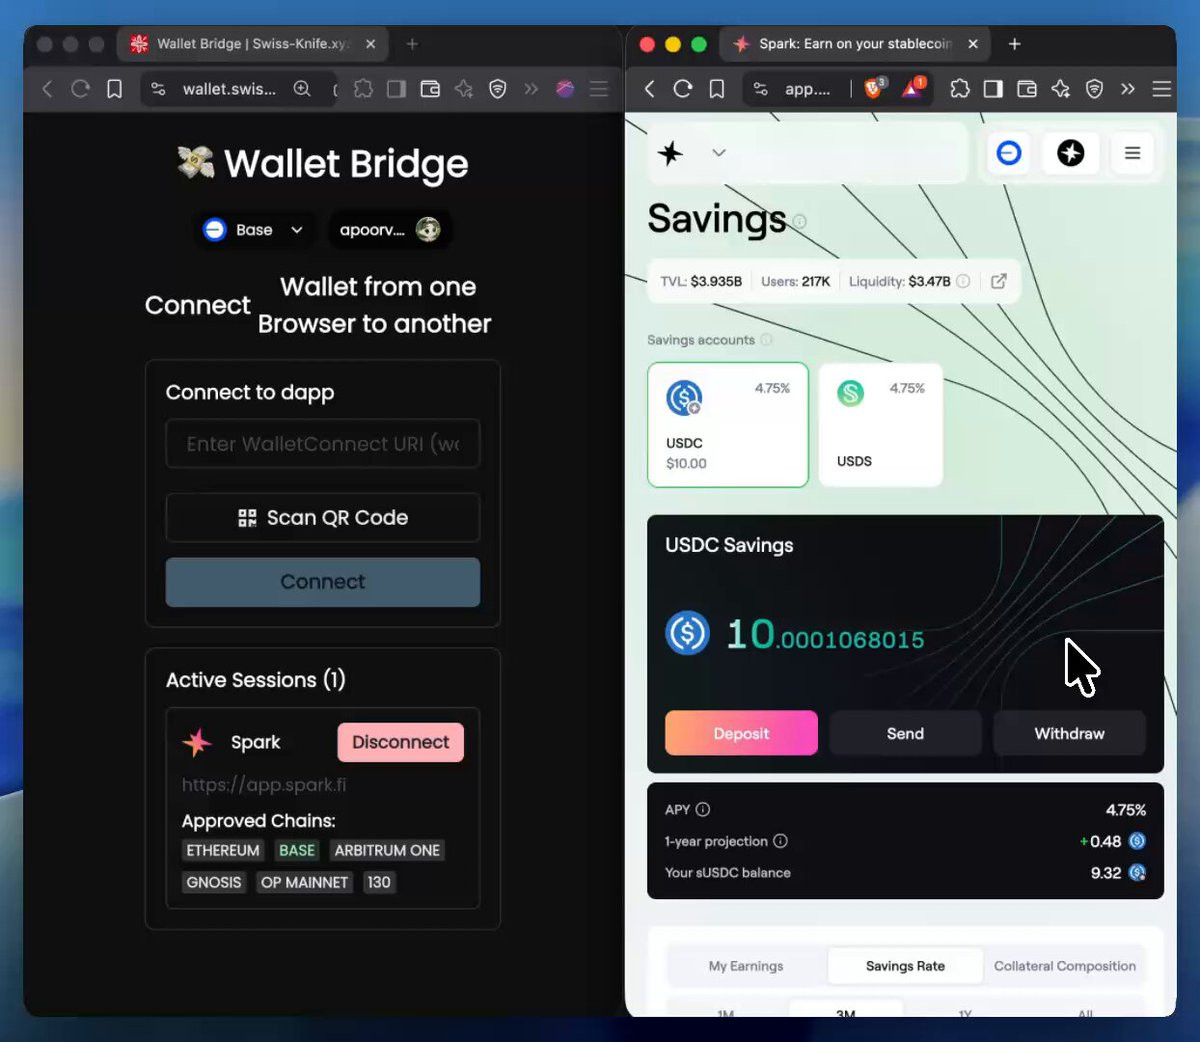This screenshot has width=1200, height=1042.
Task: Toggle sidebar panel in Wallet Bridge browser
Action: 397,89
